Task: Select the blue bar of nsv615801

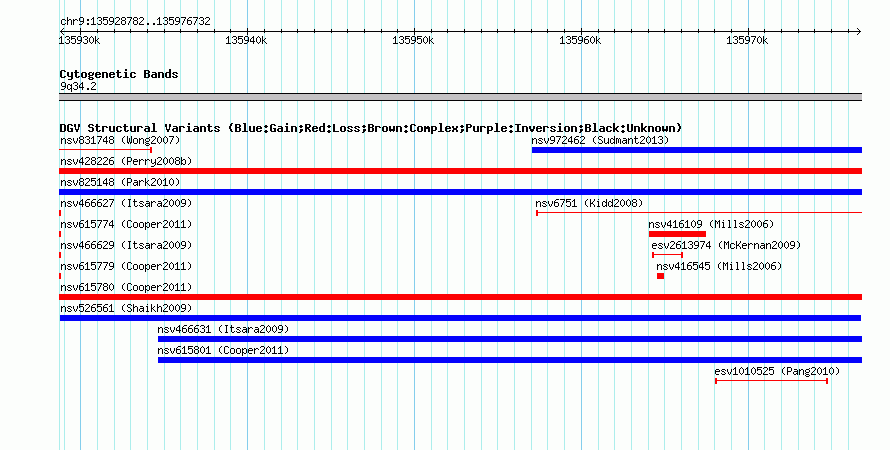Action: click(510, 360)
